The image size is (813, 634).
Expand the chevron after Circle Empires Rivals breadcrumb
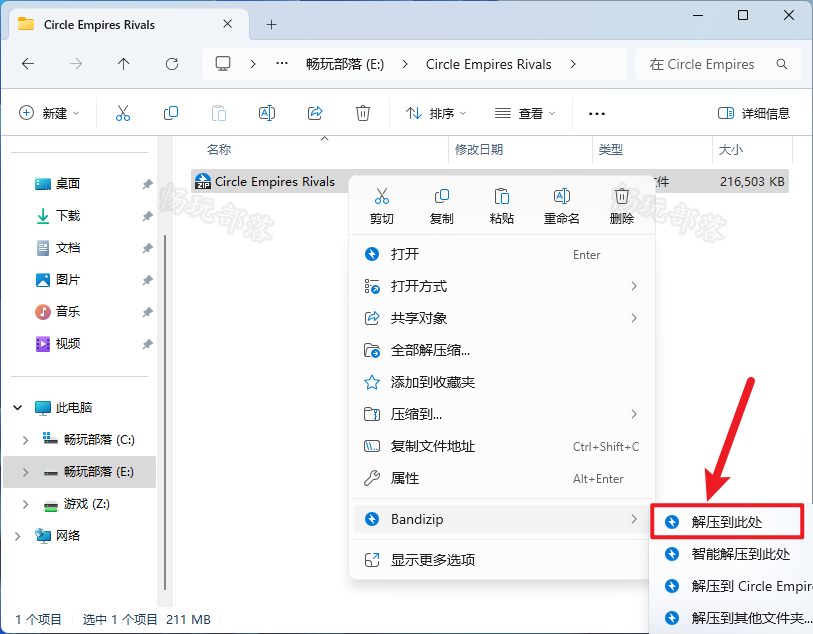[573, 64]
